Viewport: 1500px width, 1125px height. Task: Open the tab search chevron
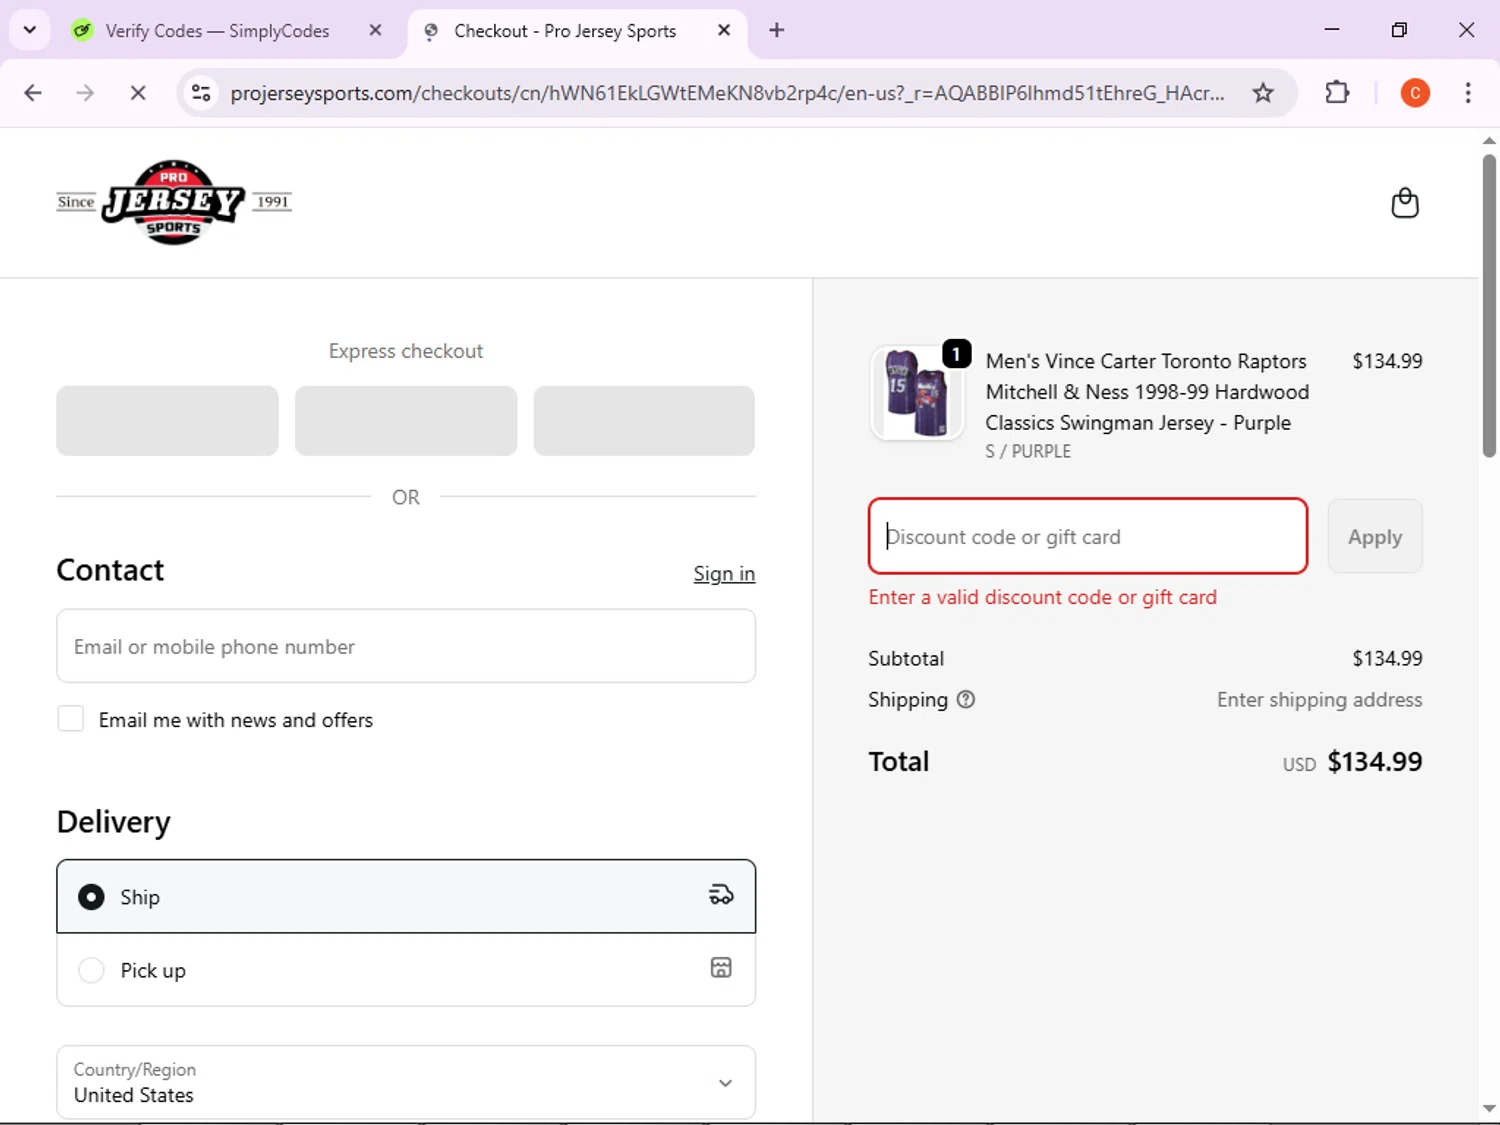(30, 30)
